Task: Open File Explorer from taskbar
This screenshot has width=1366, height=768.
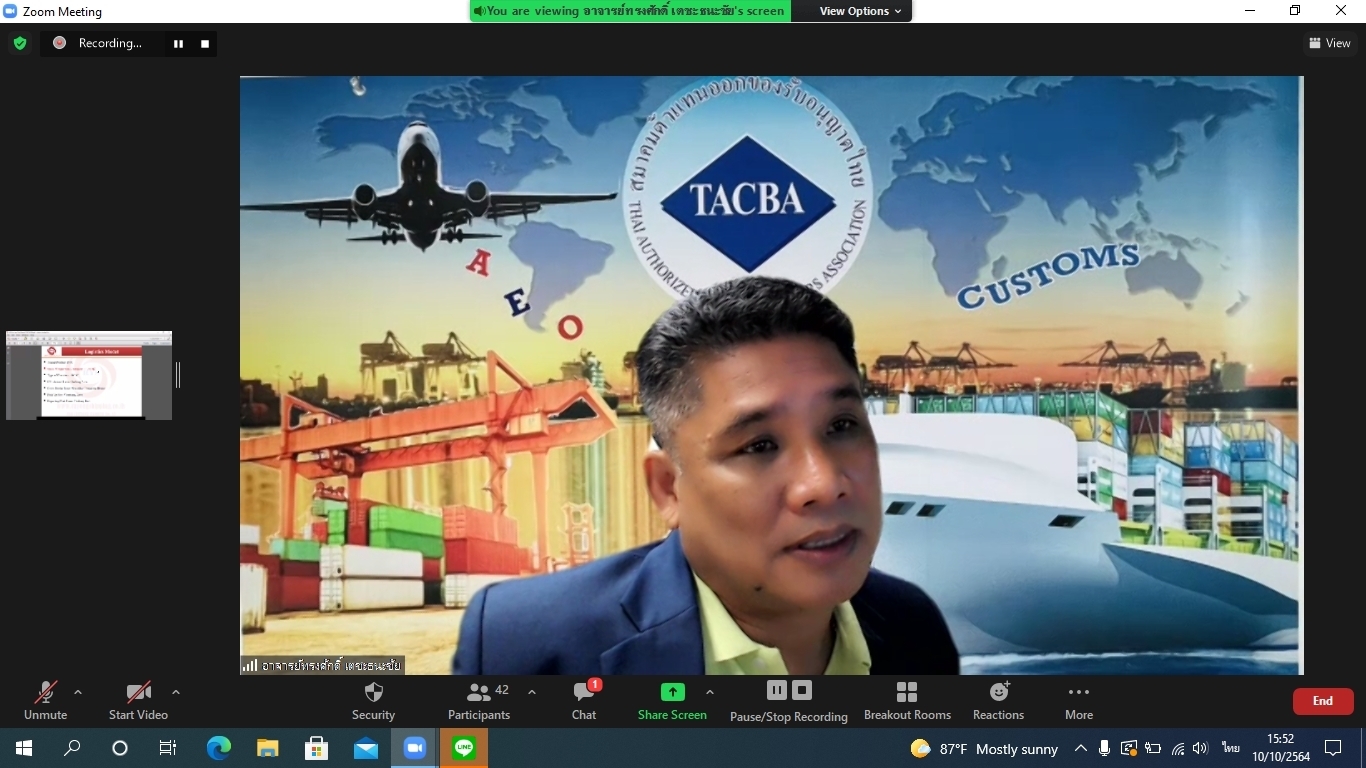Action: click(x=267, y=748)
